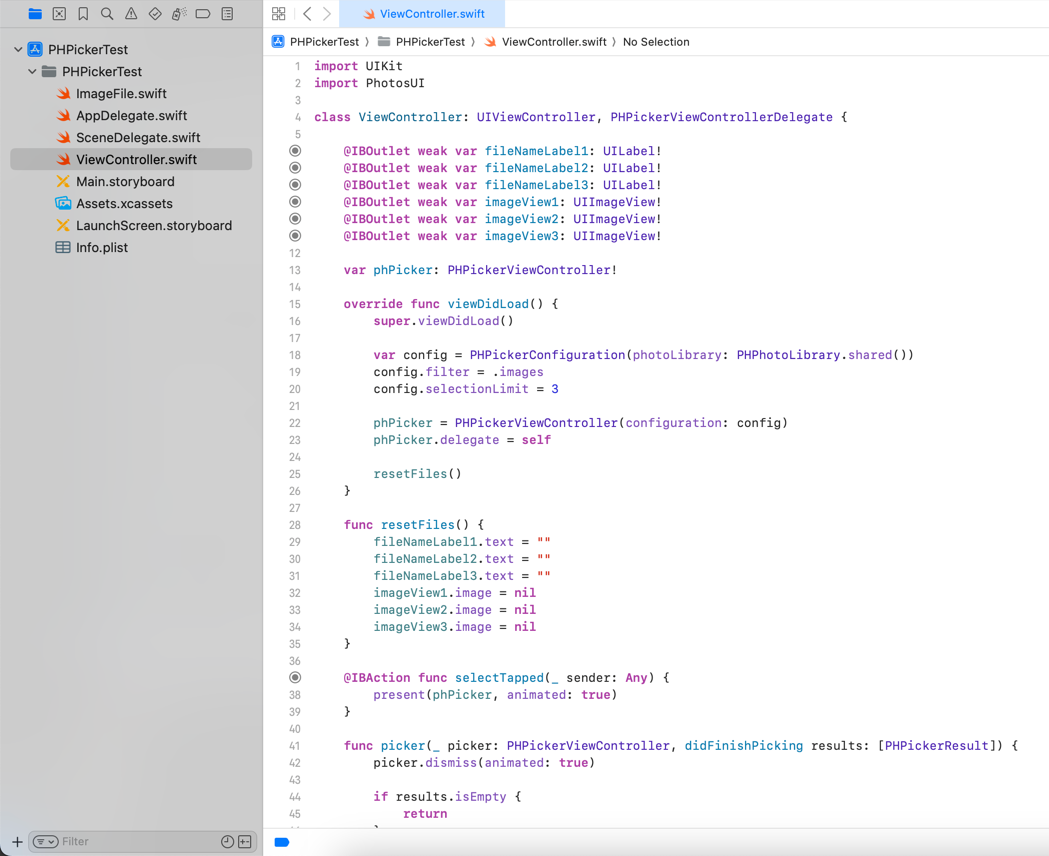1049x856 pixels.
Task: Open Main.storyboard in the navigator
Action: click(125, 182)
